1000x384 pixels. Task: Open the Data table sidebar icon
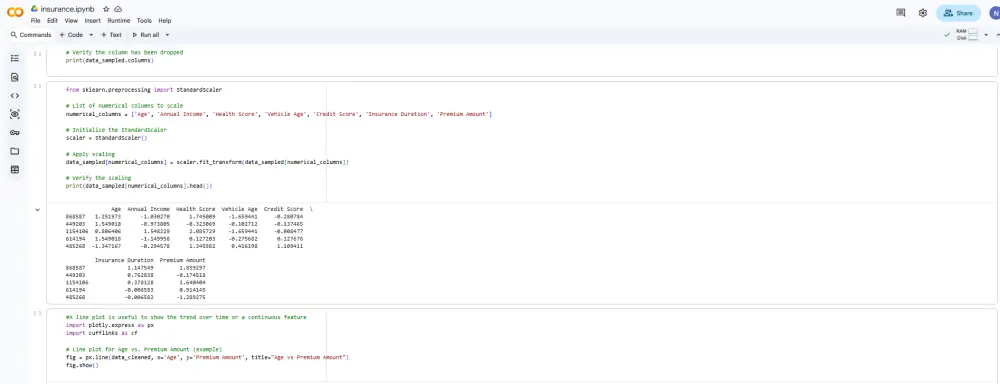[x=15, y=170]
